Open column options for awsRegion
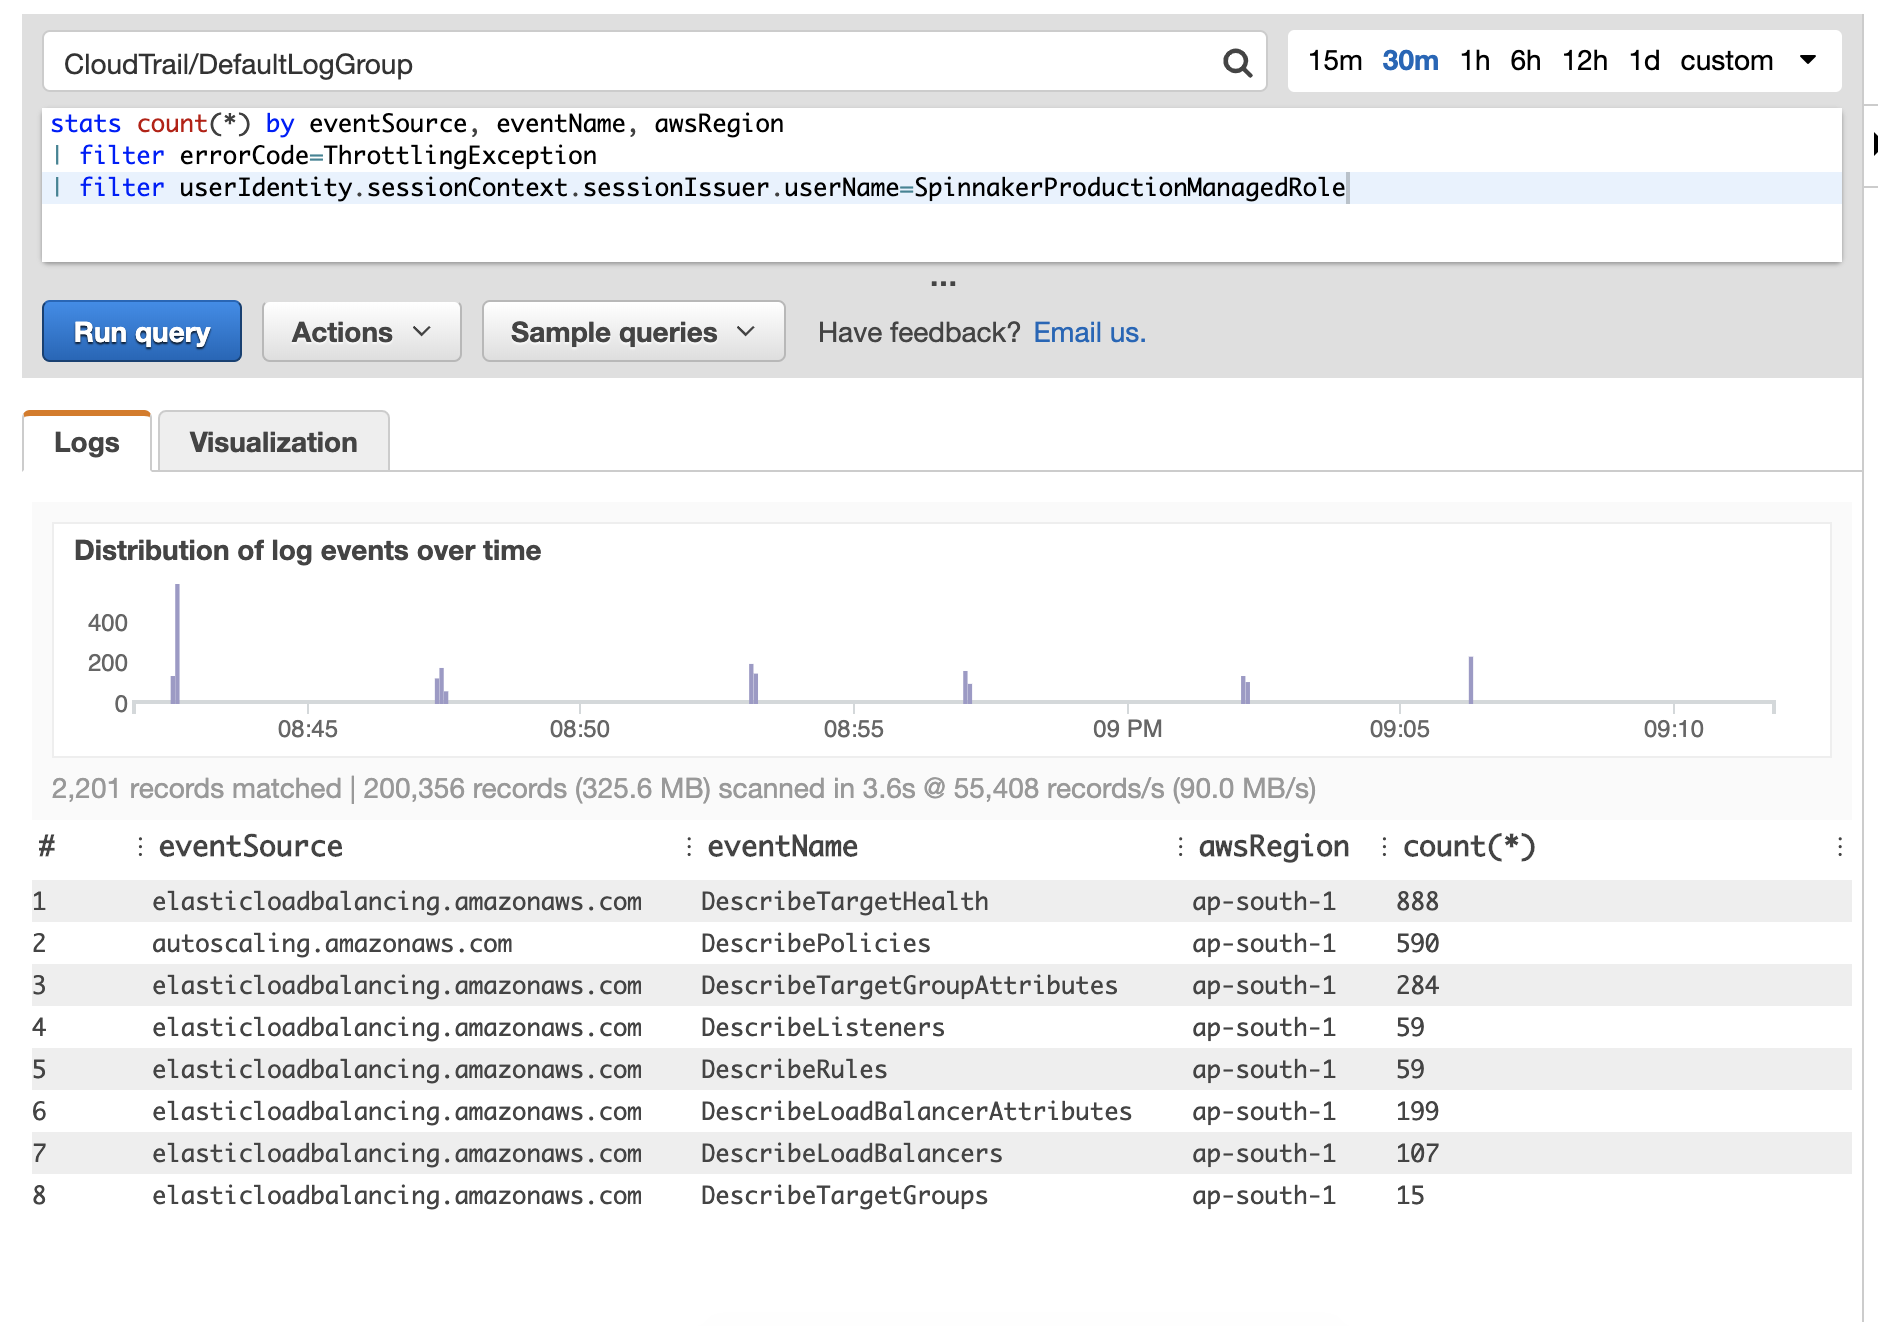Screen dimensions: 1878x1326 point(1183,846)
